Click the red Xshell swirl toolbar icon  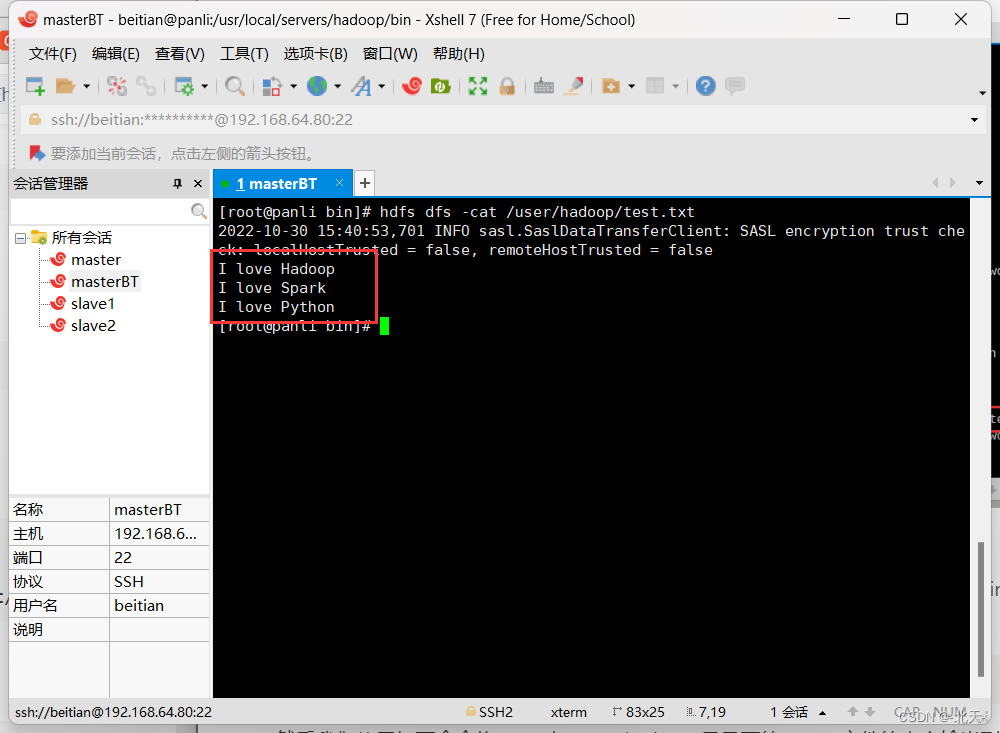point(412,85)
